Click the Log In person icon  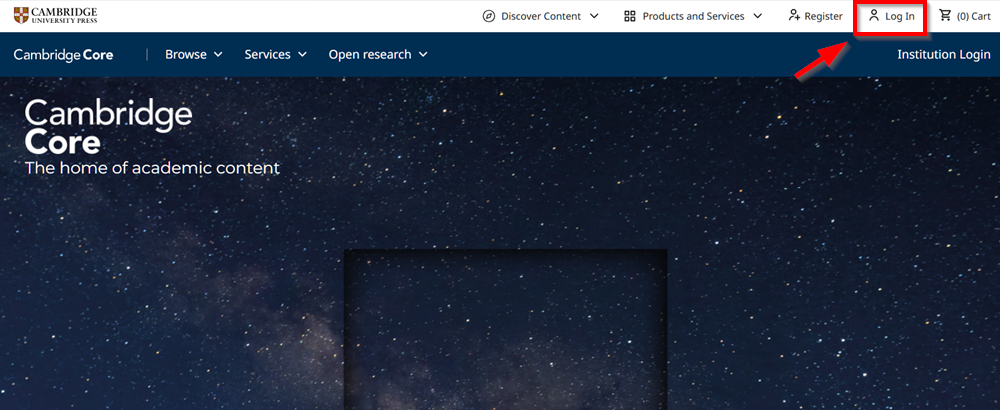874,16
